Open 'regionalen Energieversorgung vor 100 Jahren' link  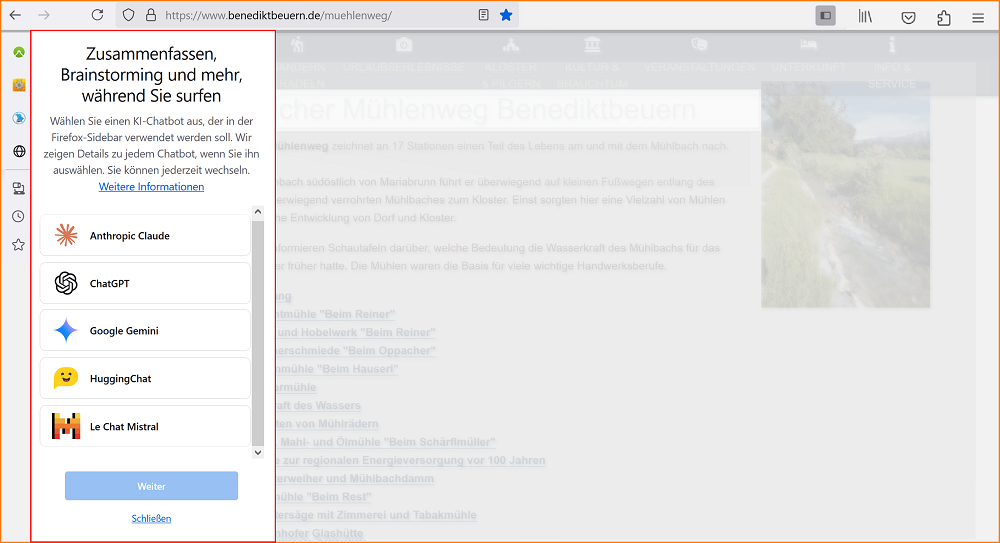click(x=411, y=461)
